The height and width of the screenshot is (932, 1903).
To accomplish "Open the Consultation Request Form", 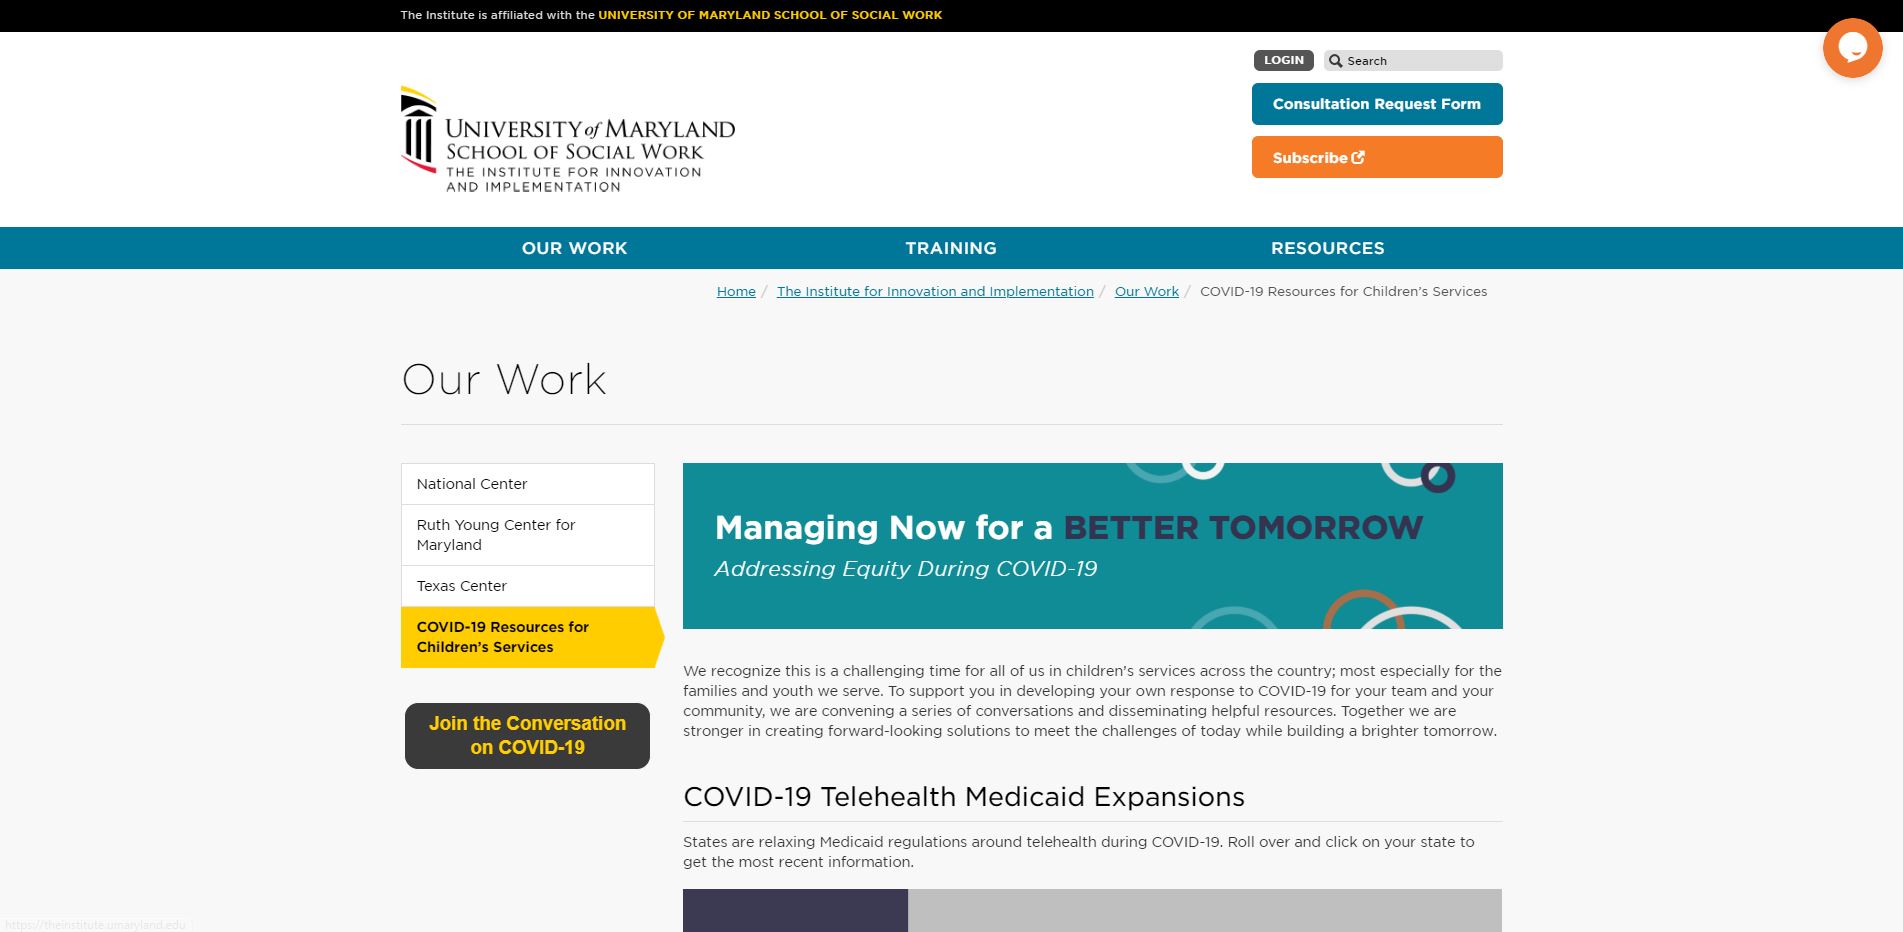I will tap(1377, 104).
